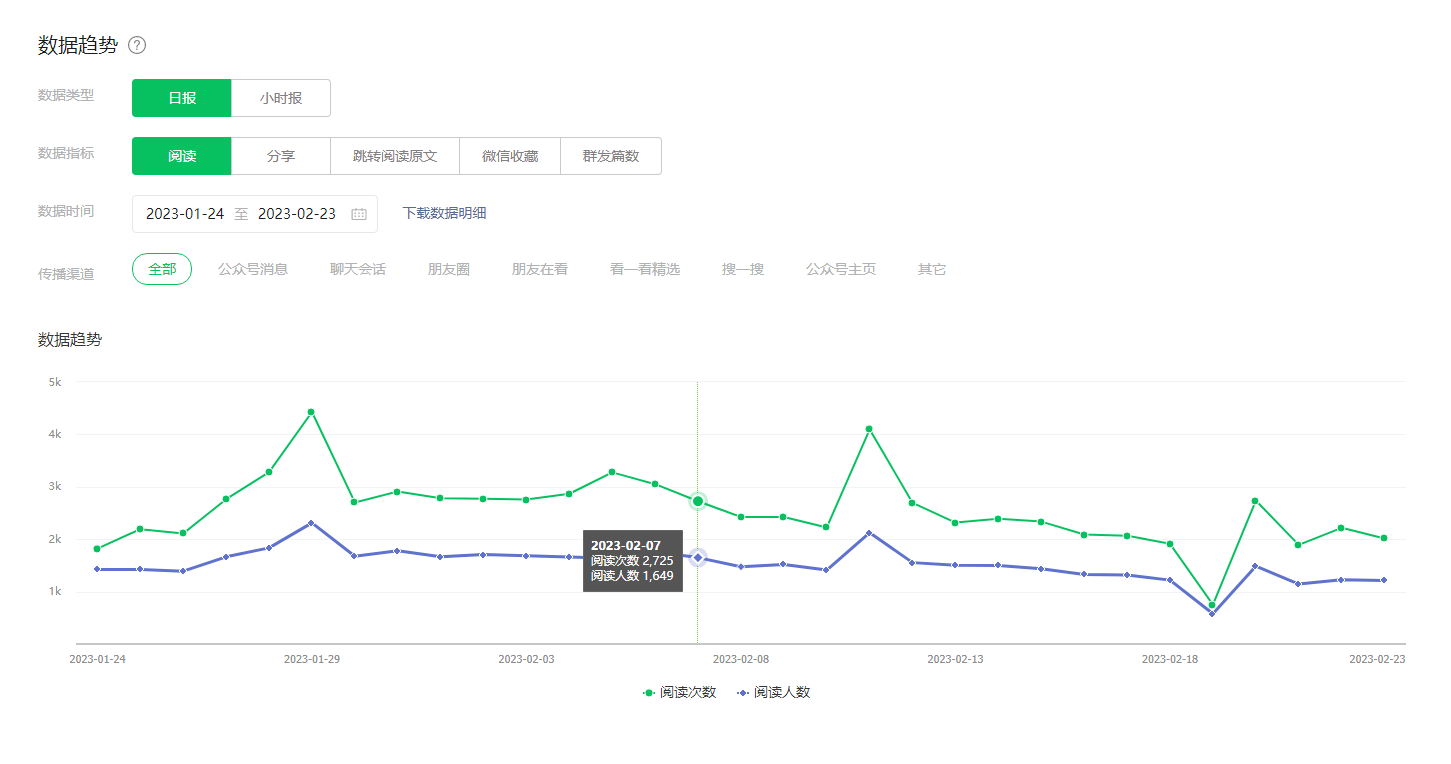Click the 下载数据明细 link

pos(444,213)
